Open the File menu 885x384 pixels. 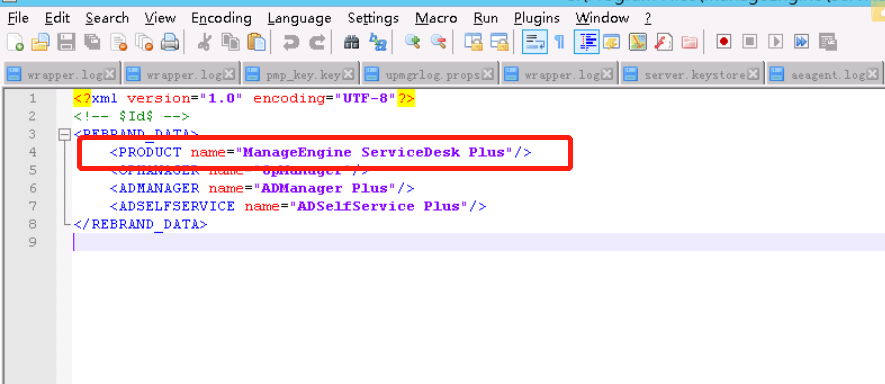pyautogui.click(x=18, y=18)
